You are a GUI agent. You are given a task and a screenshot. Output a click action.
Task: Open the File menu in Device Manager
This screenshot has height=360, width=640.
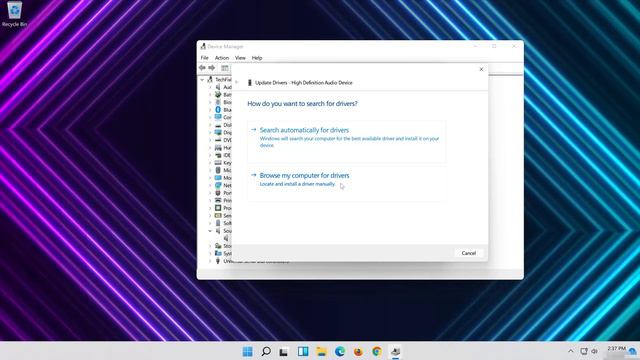[204, 58]
